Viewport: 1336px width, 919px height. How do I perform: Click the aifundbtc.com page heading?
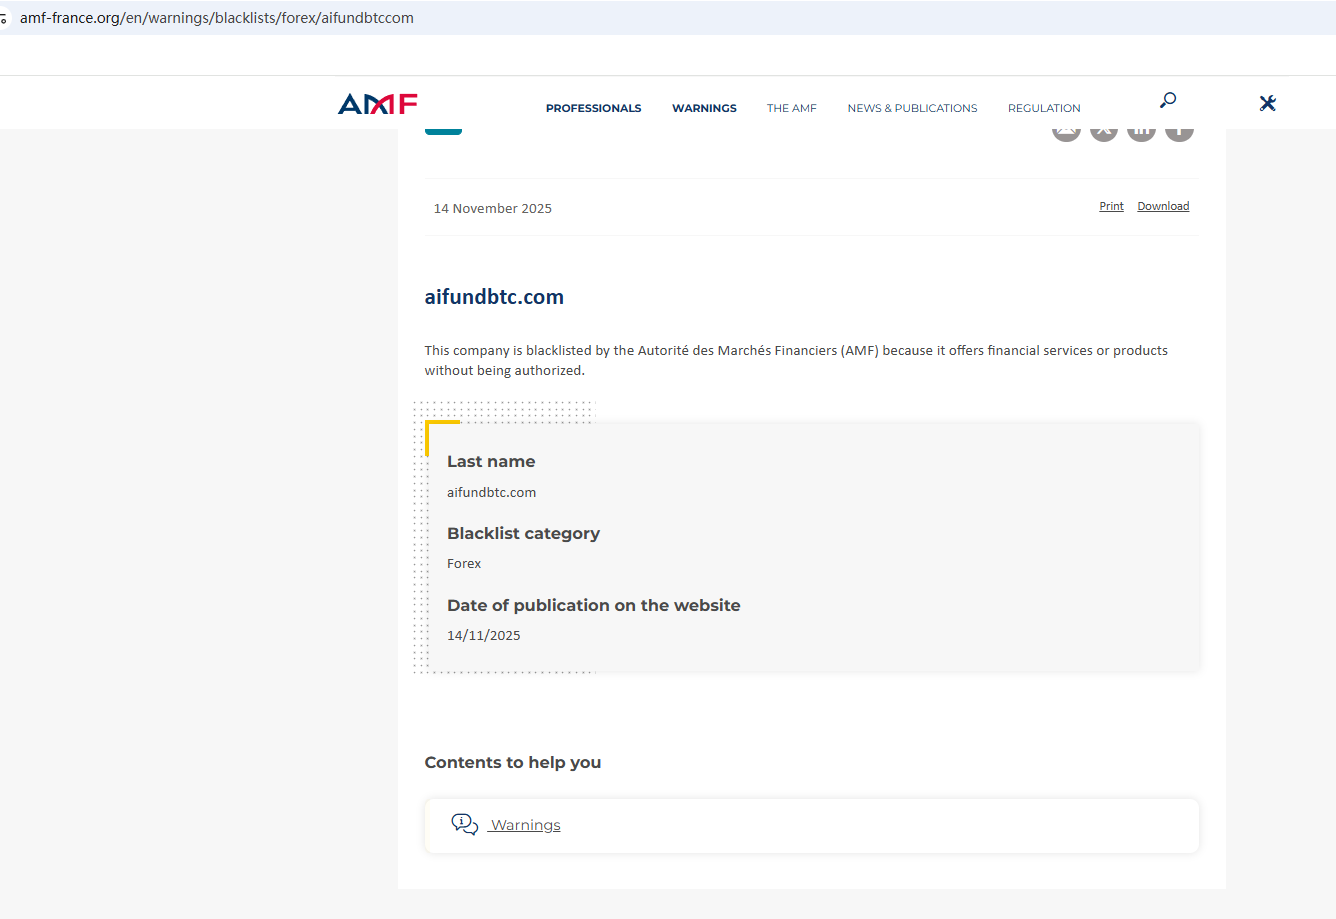[494, 297]
